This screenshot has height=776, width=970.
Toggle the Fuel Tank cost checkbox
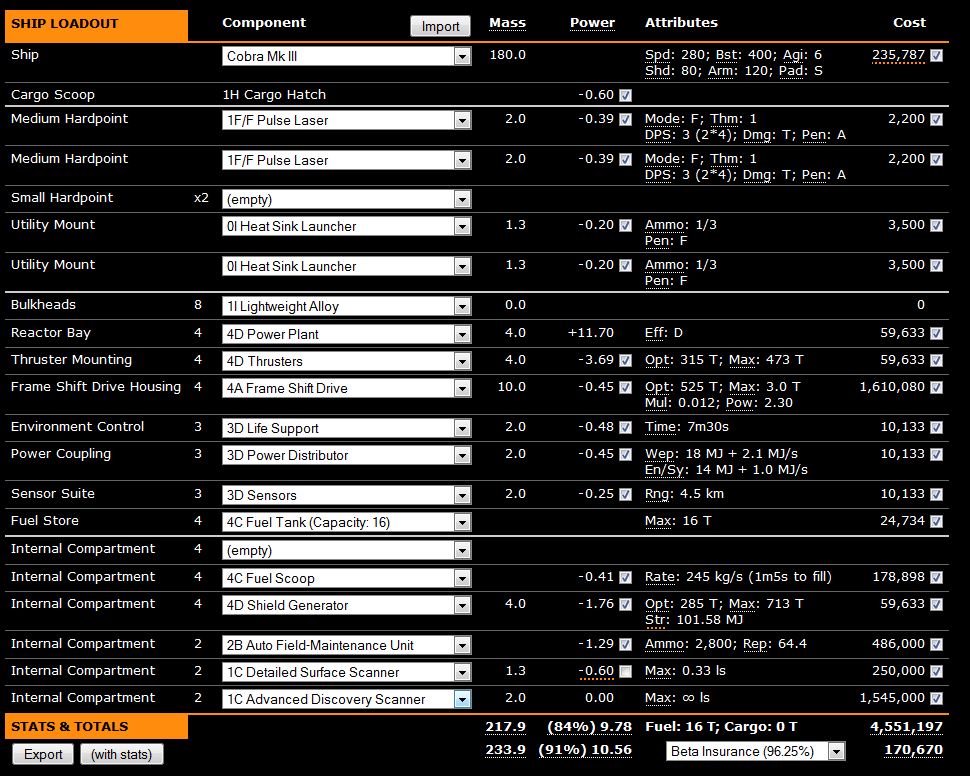(937, 522)
